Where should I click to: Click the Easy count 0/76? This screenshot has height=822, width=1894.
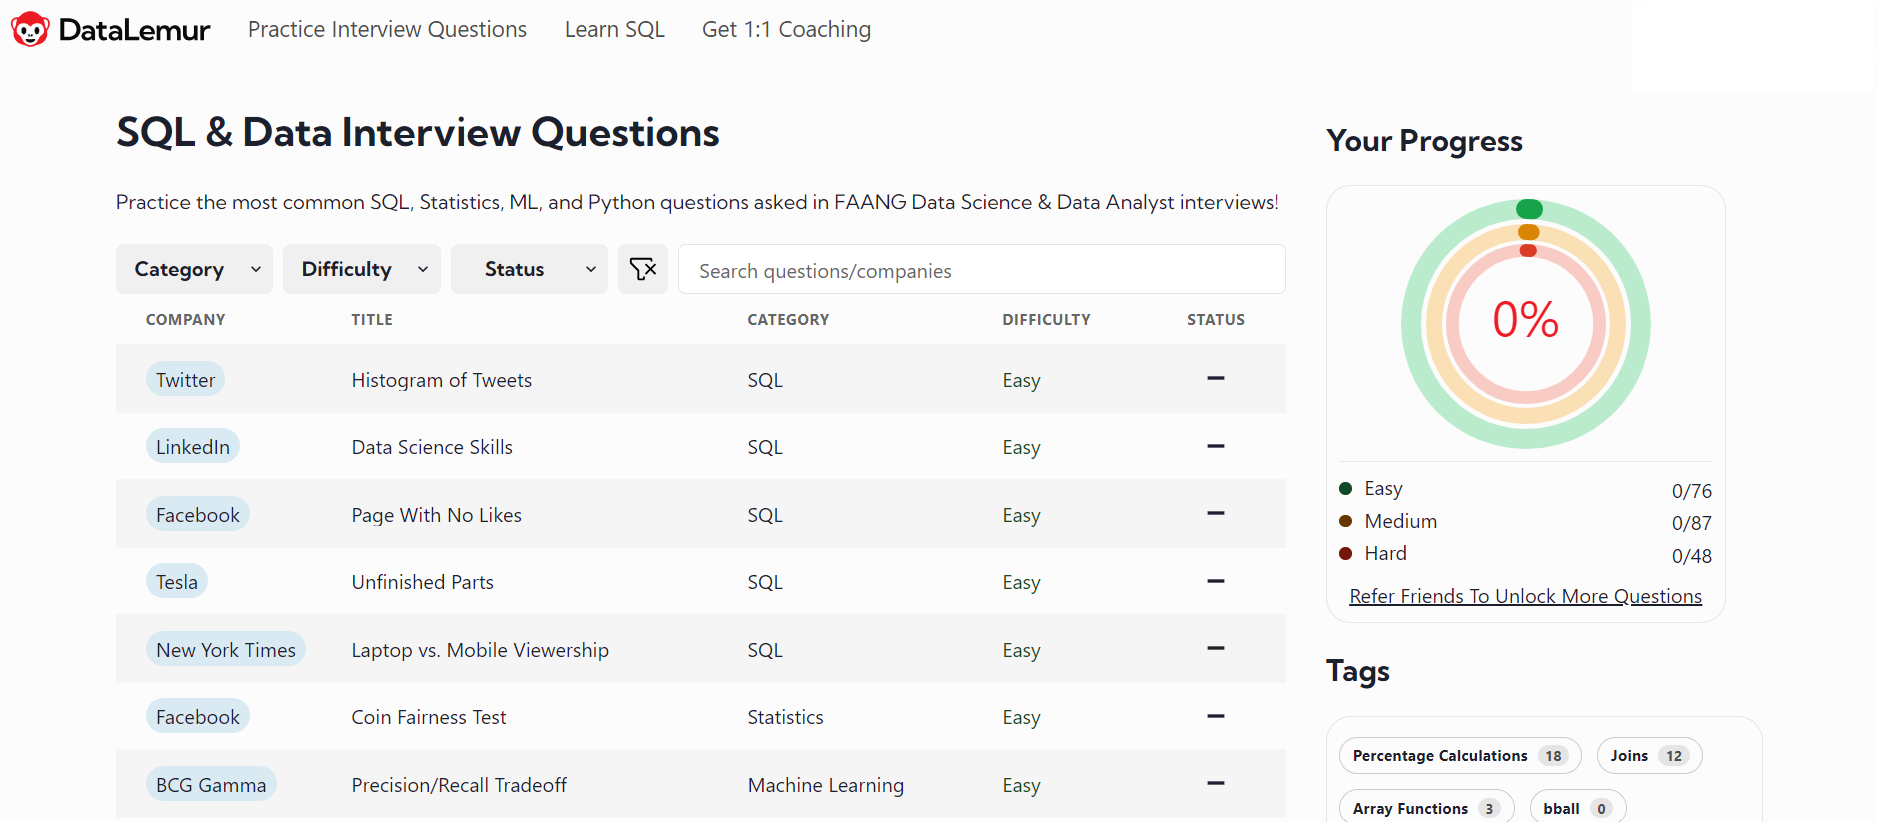point(1691,491)
